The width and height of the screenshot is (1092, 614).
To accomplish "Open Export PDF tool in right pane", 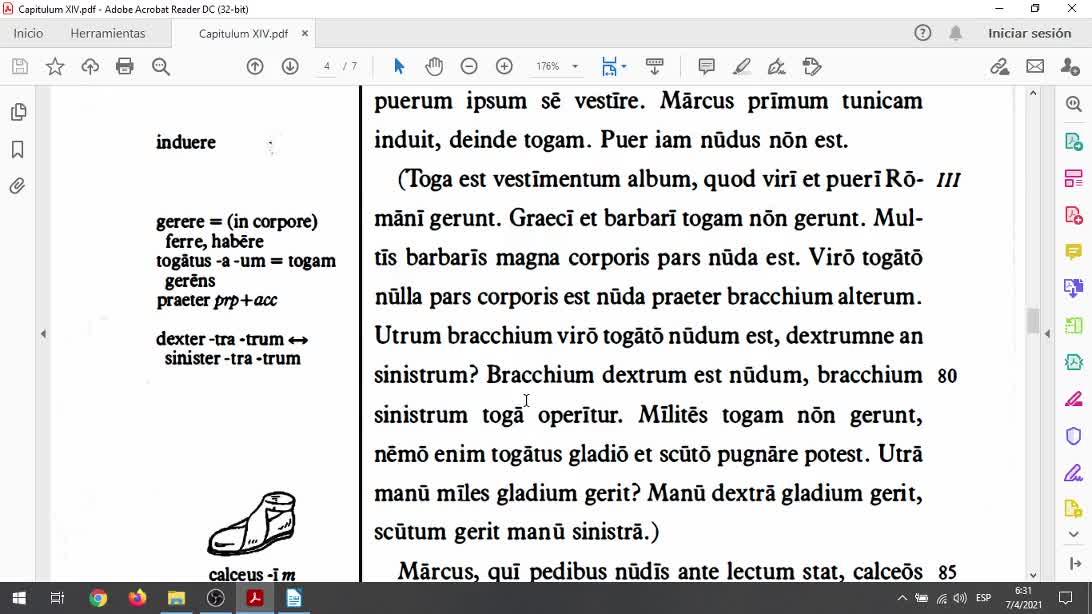I will click(1074, 141).
